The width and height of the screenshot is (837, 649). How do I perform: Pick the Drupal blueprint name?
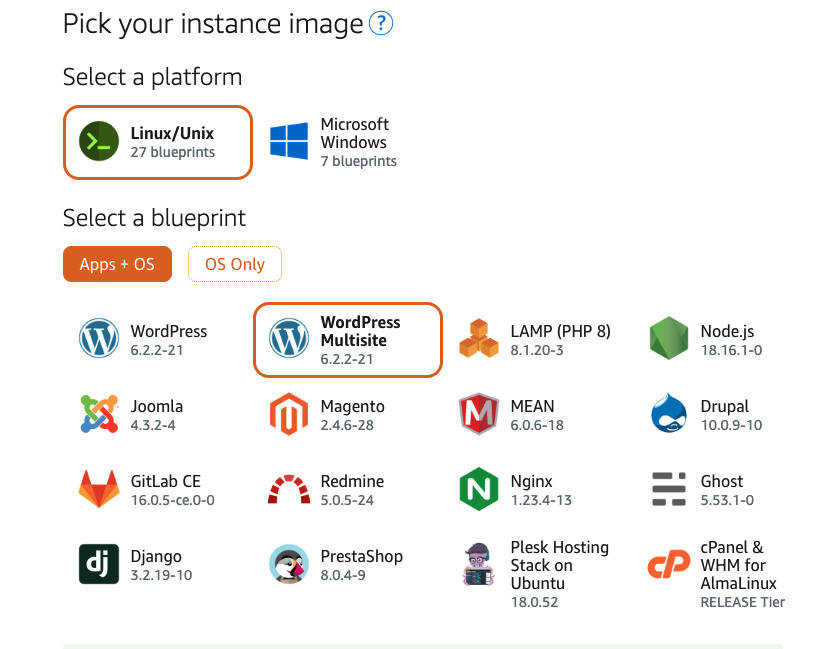724,407
